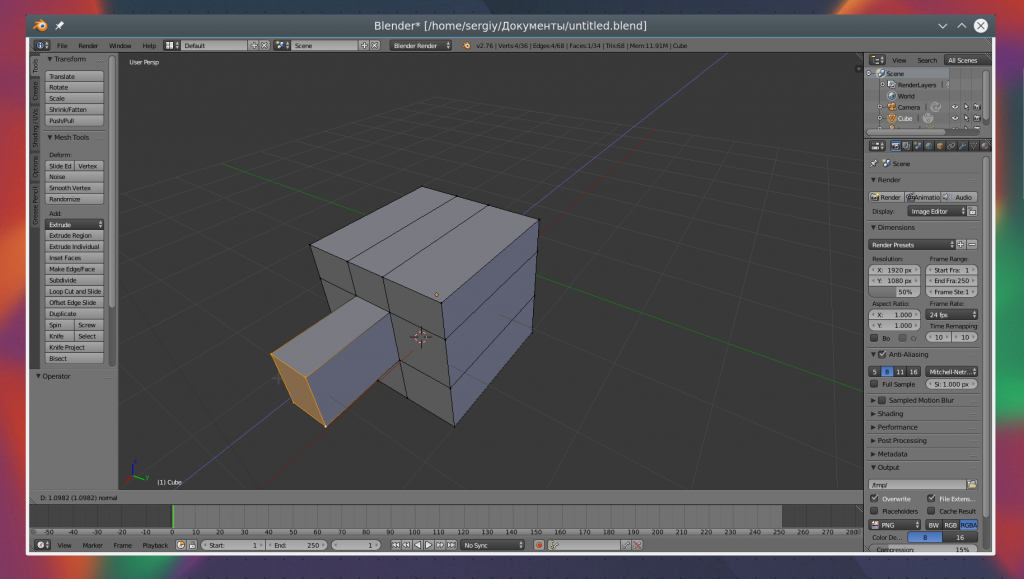Viewport: 1024px width, 579px height.
Task: Click the Render button with camera icon
Action: (886, 197)
